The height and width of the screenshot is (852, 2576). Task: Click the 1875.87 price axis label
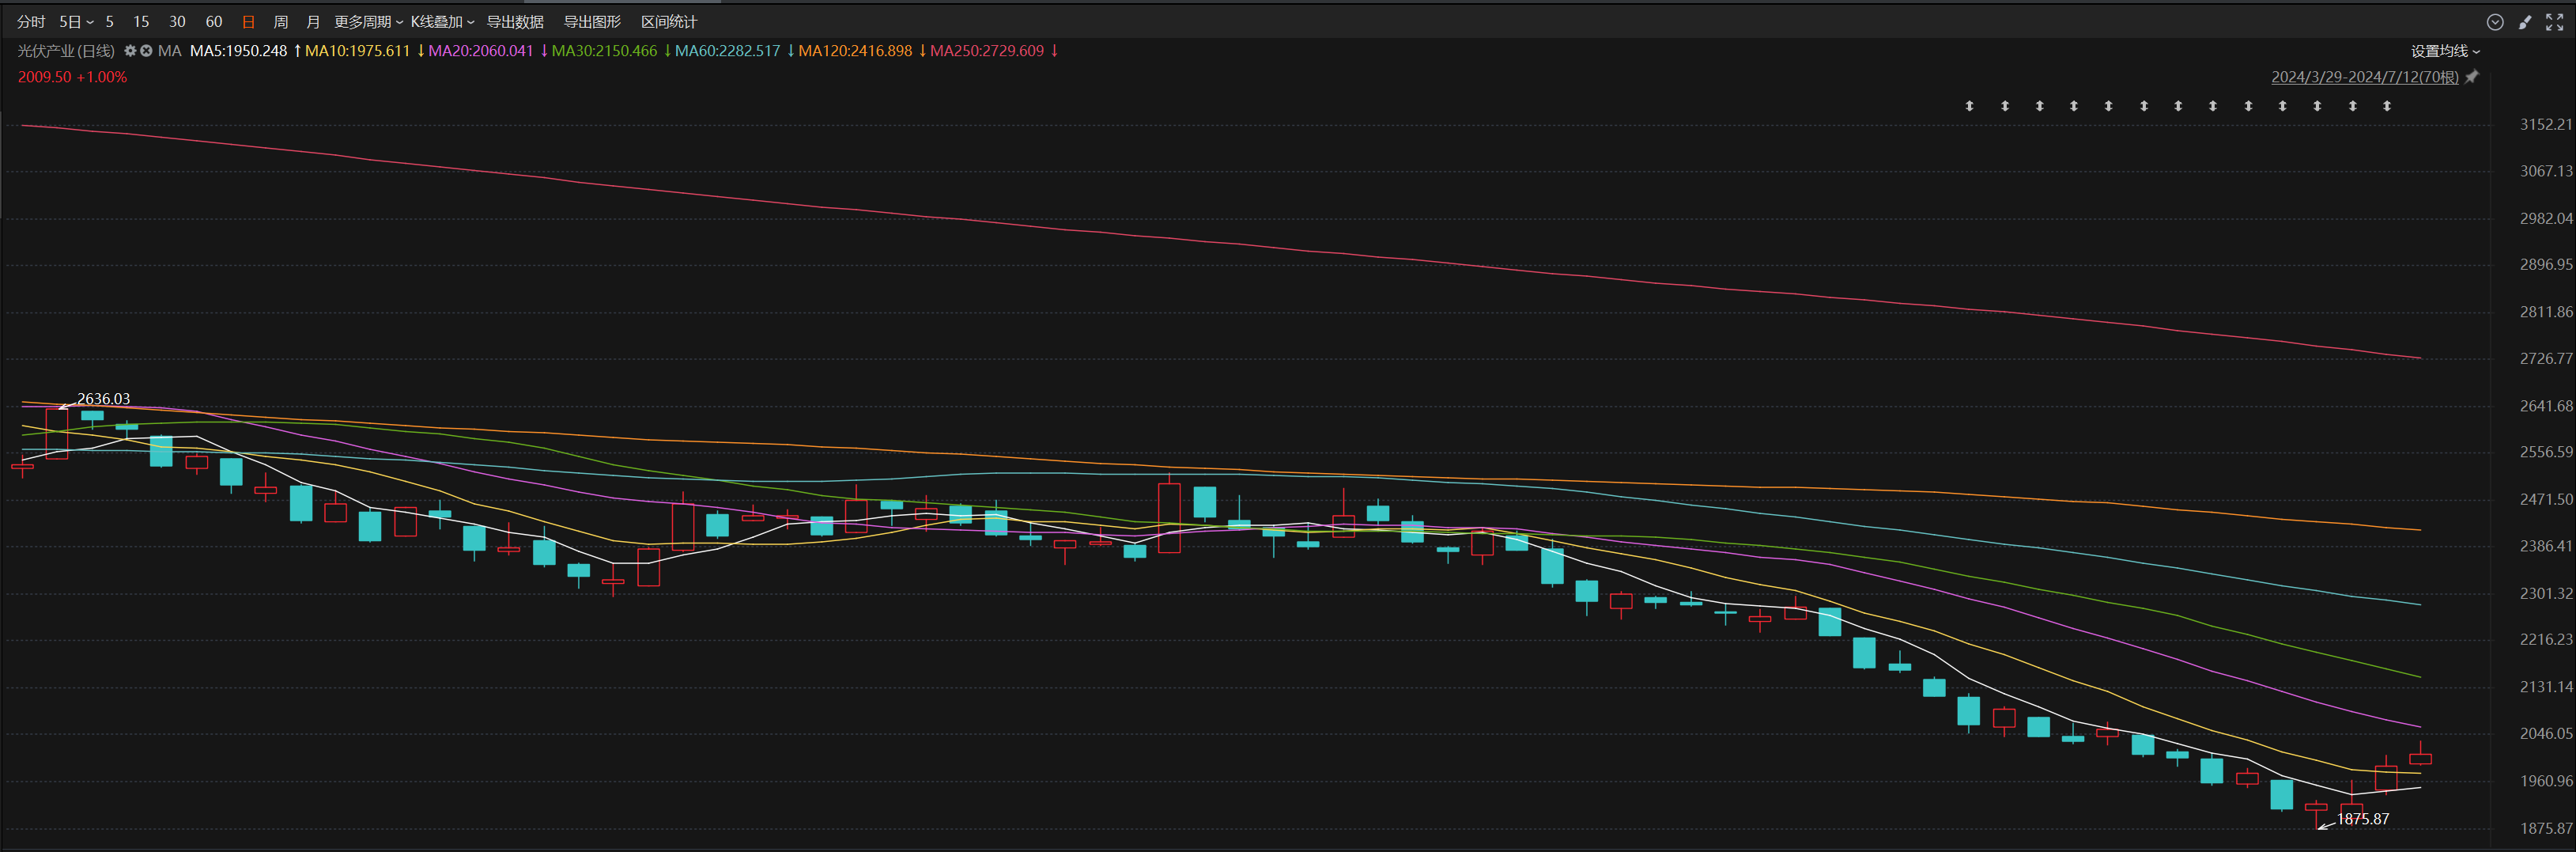coord(2546,828)
